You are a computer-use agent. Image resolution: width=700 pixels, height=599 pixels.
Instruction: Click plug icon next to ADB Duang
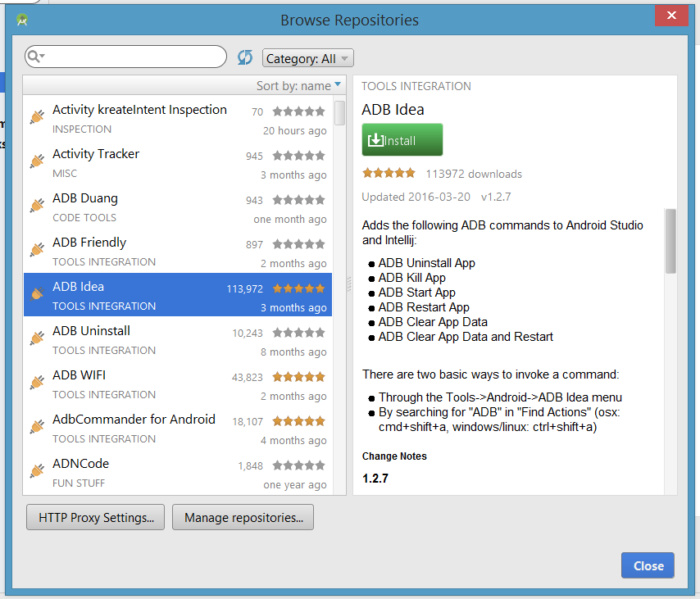click(38, 205)
